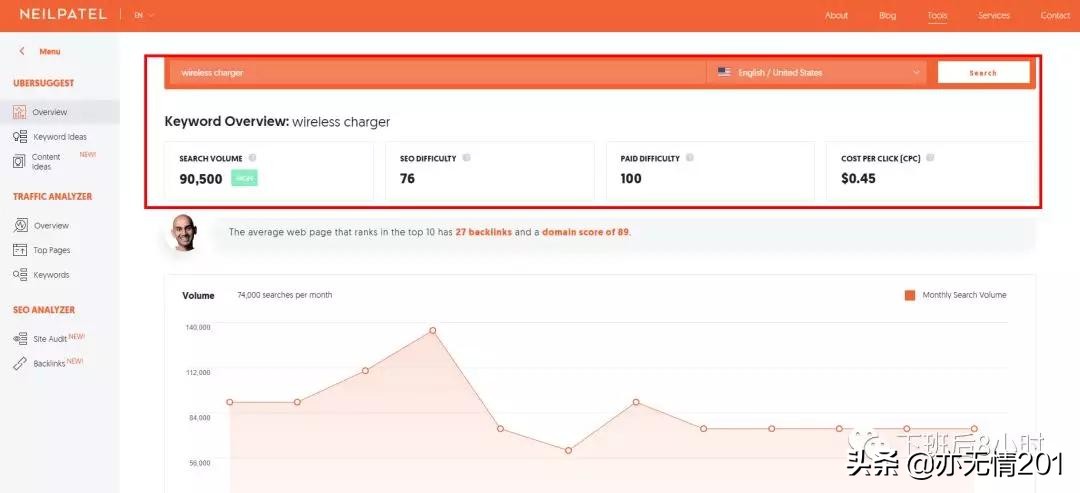1080x493 pixels.
Task: Click Paid Difficulty info icon
Action: [689, 158]
